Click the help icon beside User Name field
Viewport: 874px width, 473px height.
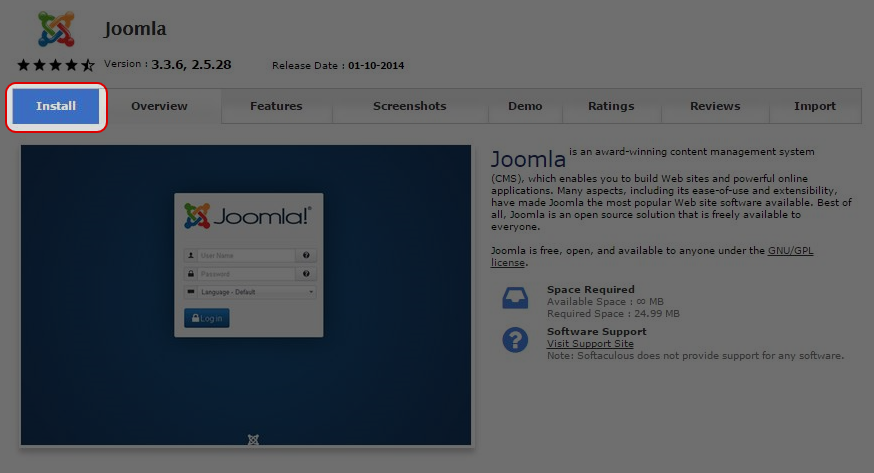[x=307, y=255]
